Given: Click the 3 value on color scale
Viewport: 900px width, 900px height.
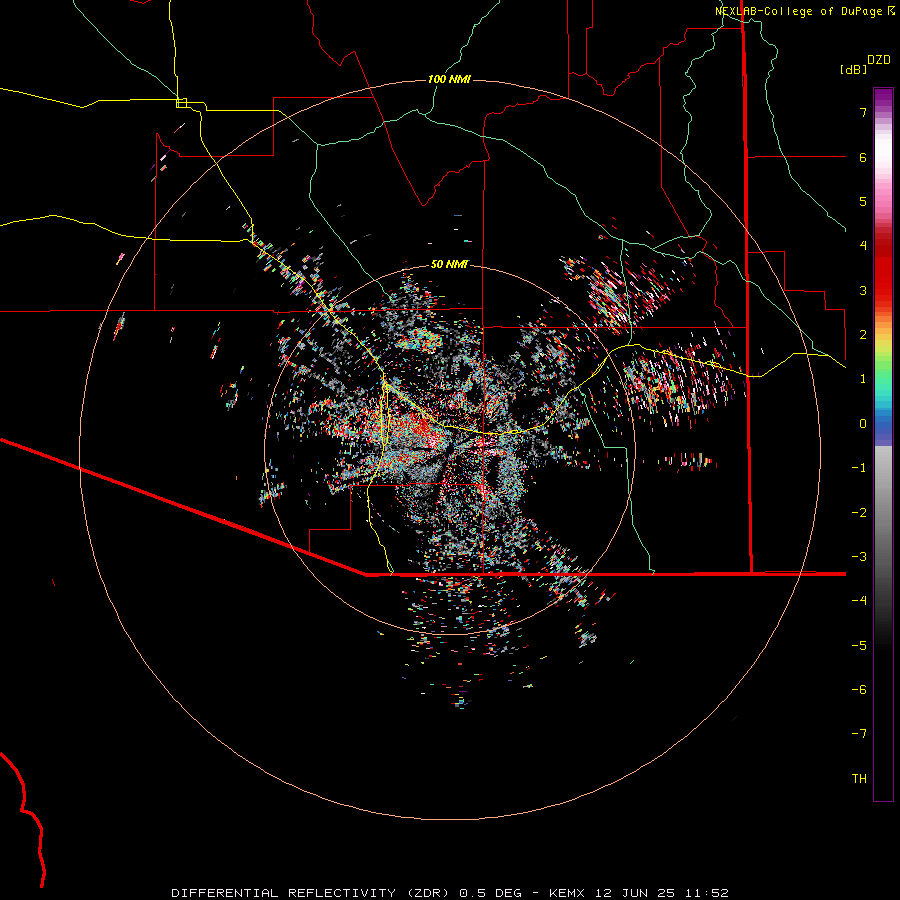Looking at the screenshot, I should 863,290.
